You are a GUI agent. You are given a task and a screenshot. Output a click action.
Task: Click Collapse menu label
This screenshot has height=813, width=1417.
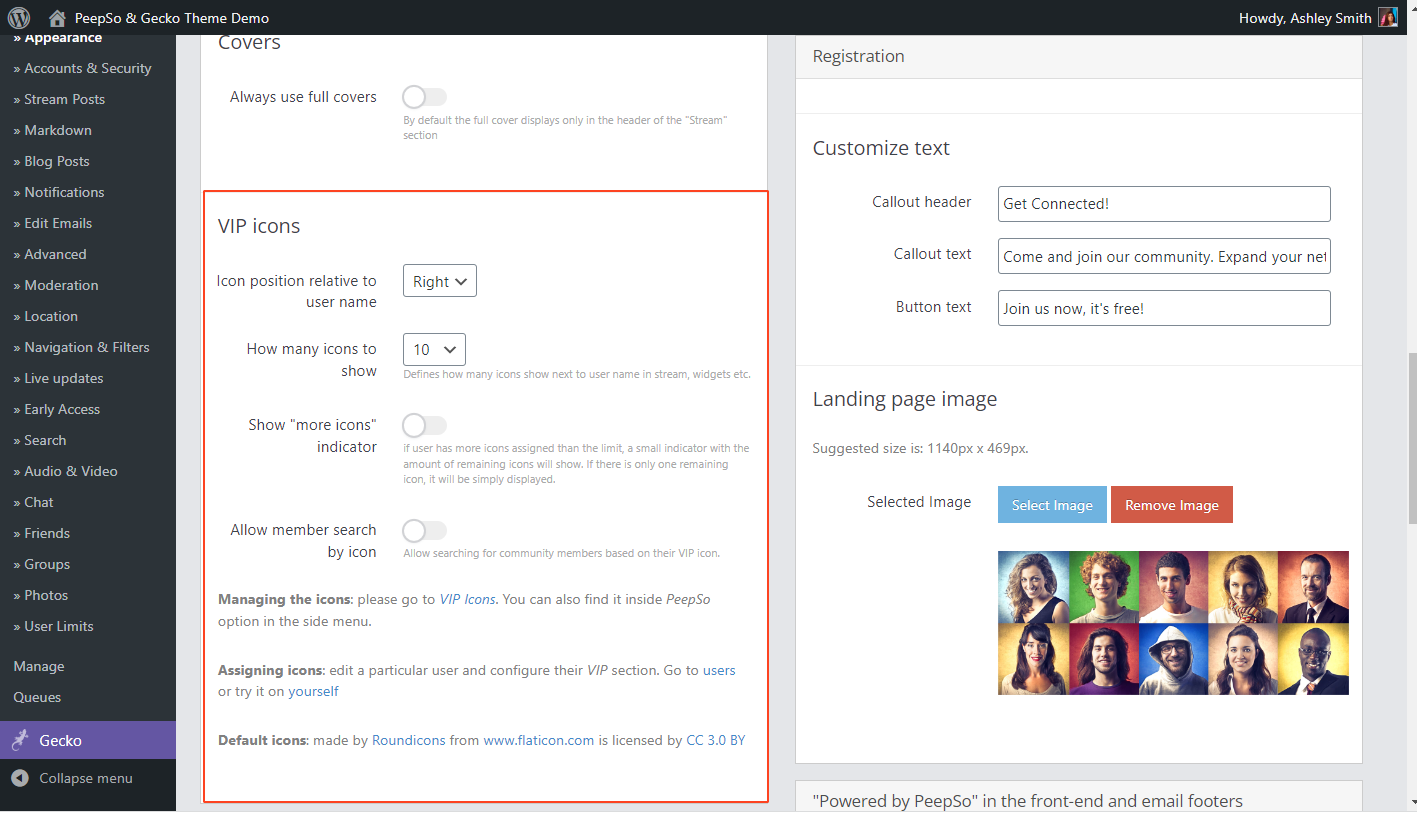(86, 778)
